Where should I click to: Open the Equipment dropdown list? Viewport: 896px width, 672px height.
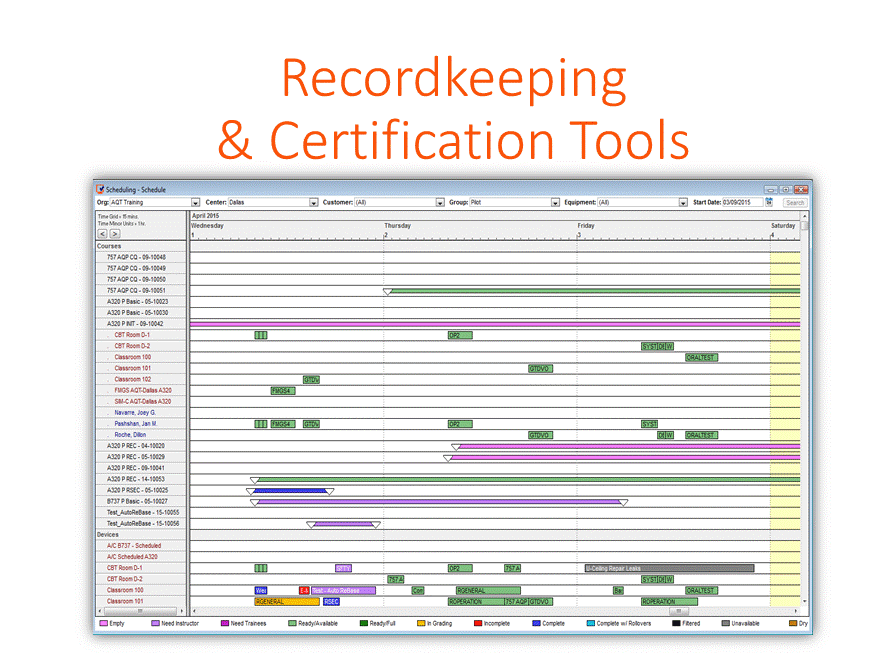[x=684, y=203]
